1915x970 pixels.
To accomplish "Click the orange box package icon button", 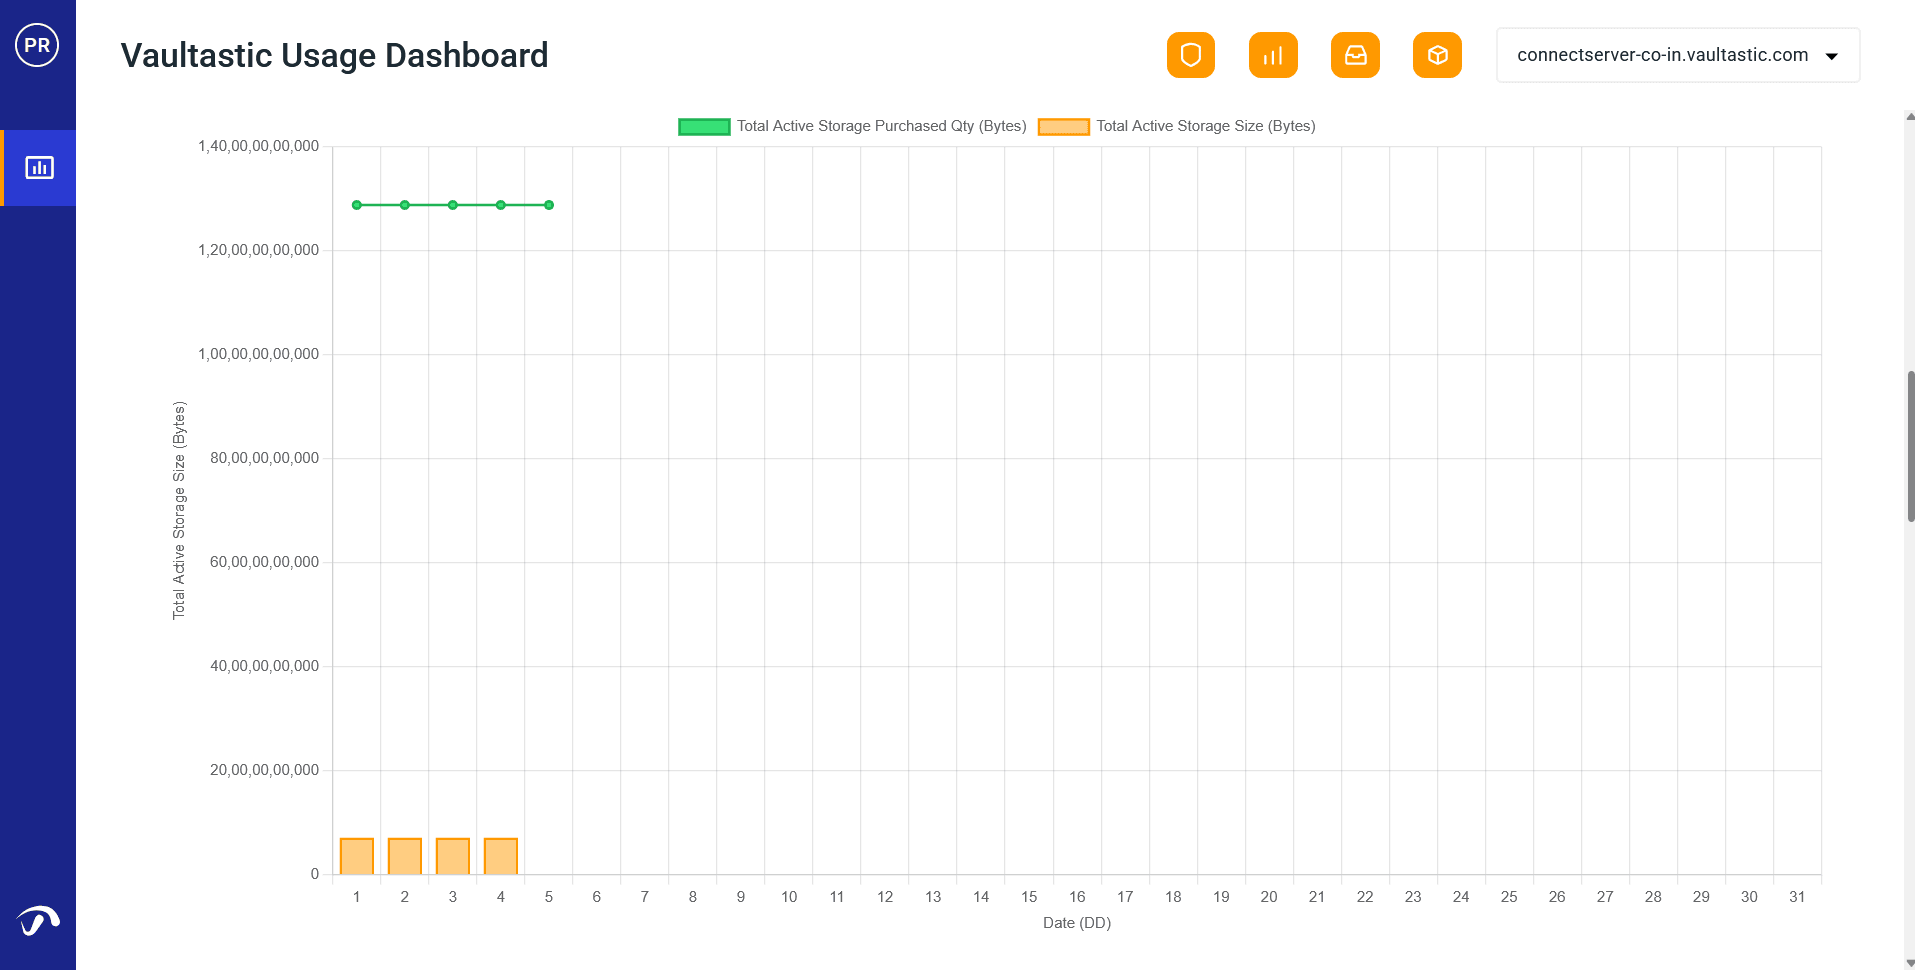I will tap(1437, 55).
